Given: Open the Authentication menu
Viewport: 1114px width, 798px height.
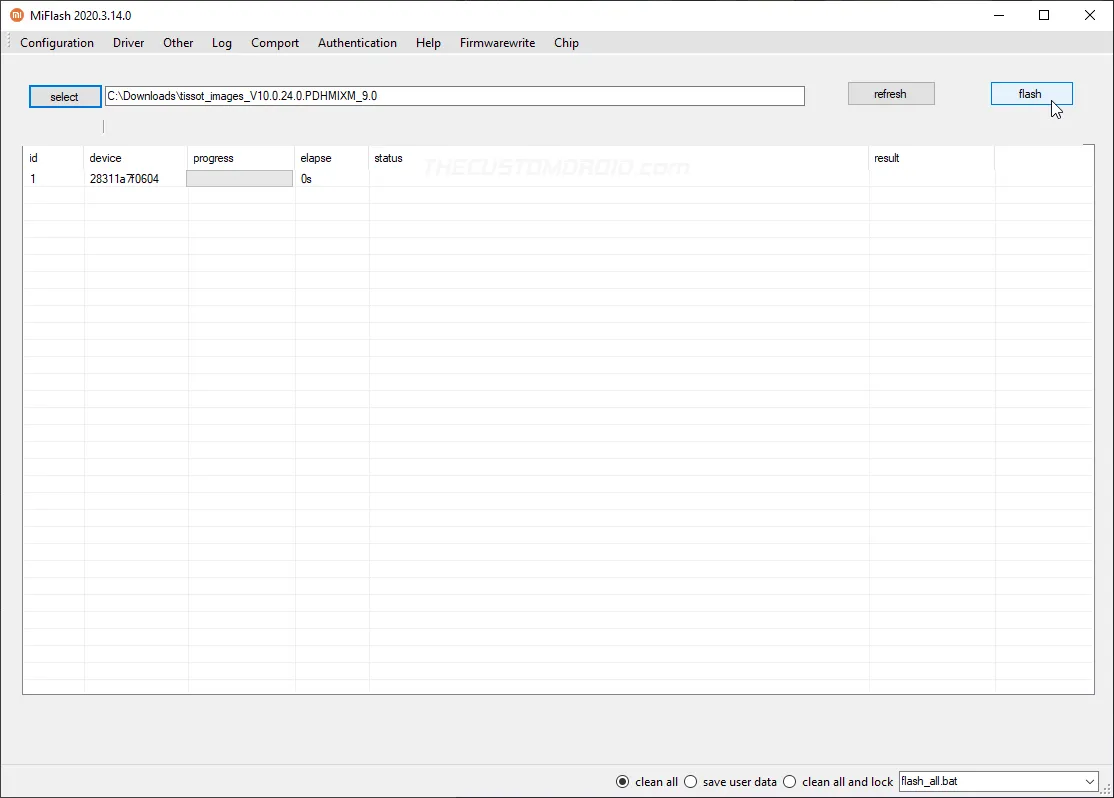Looking at the screenshot, I should 357,43.
